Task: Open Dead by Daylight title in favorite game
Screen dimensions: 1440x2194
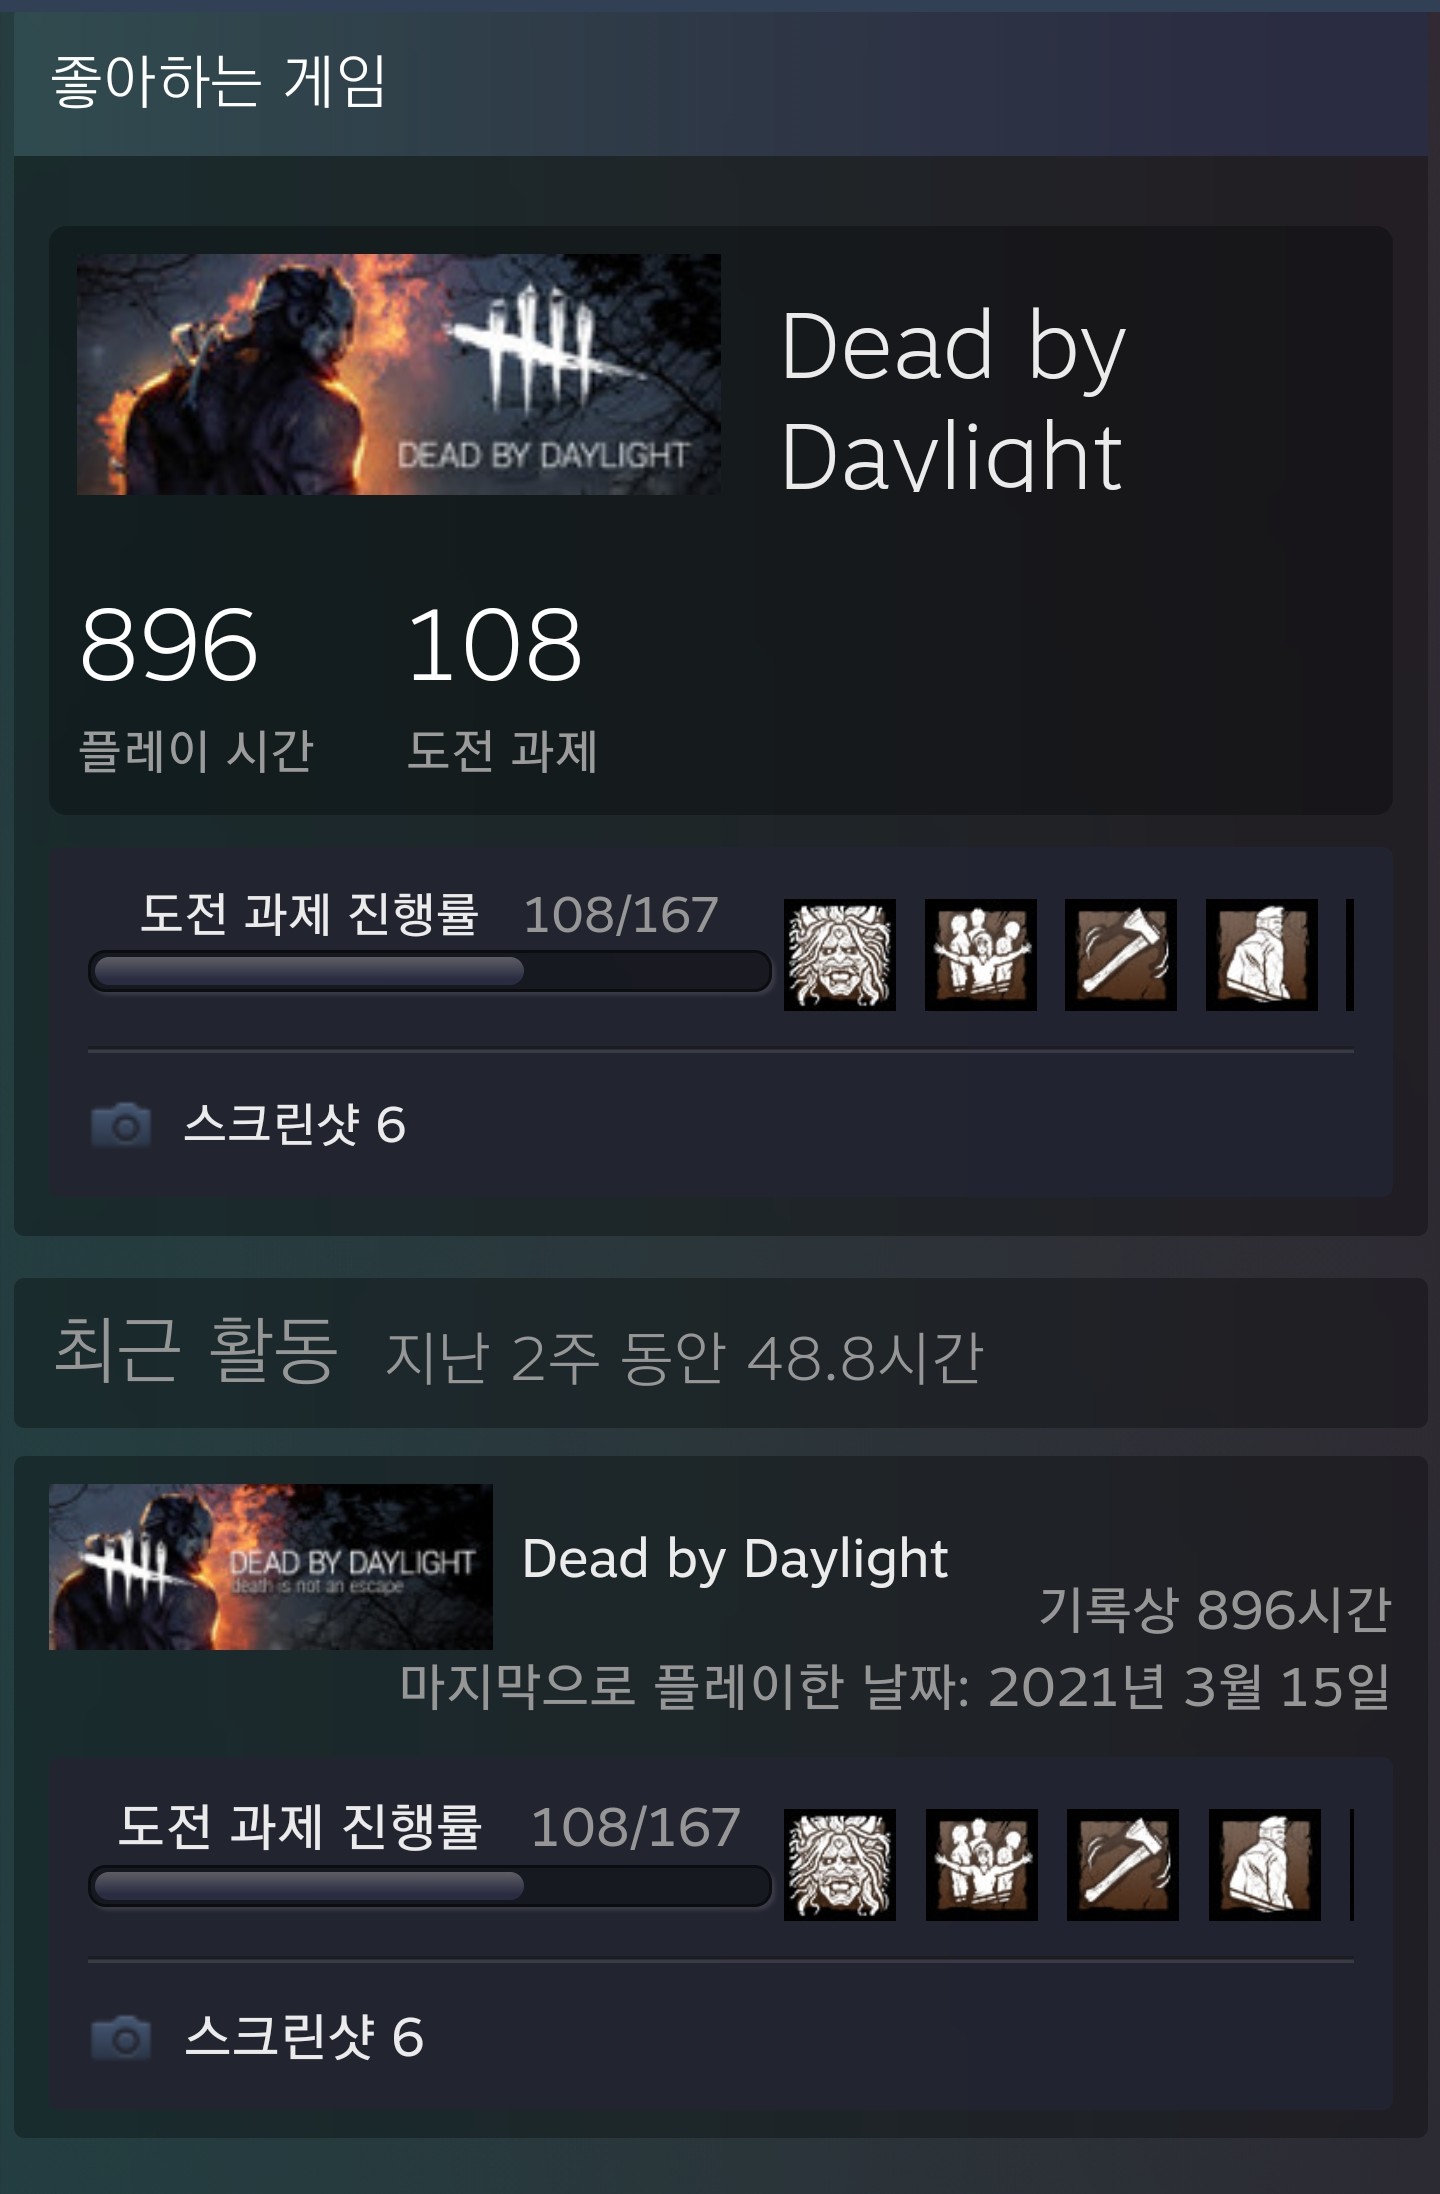Action: [953, 400]
